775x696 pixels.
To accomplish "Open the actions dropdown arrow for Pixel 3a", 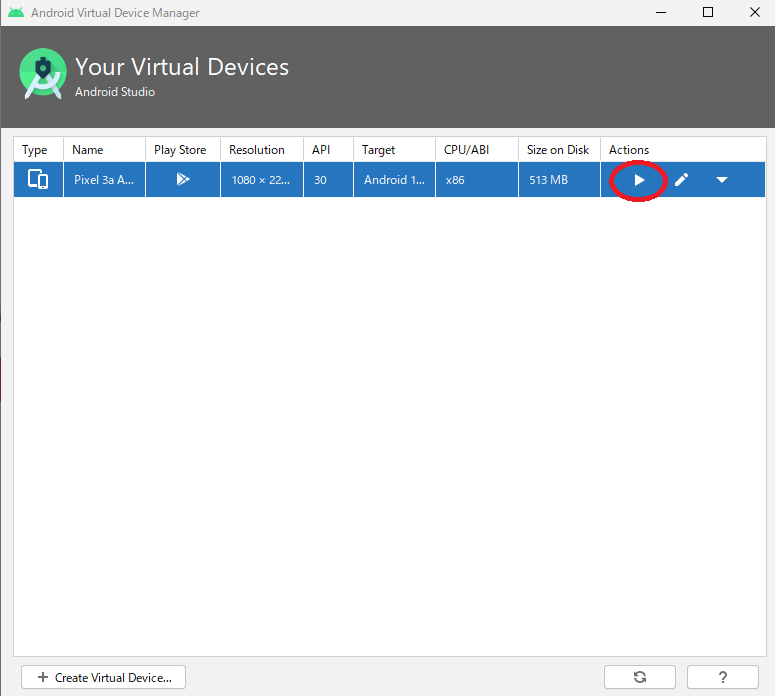I will [722, 180].
